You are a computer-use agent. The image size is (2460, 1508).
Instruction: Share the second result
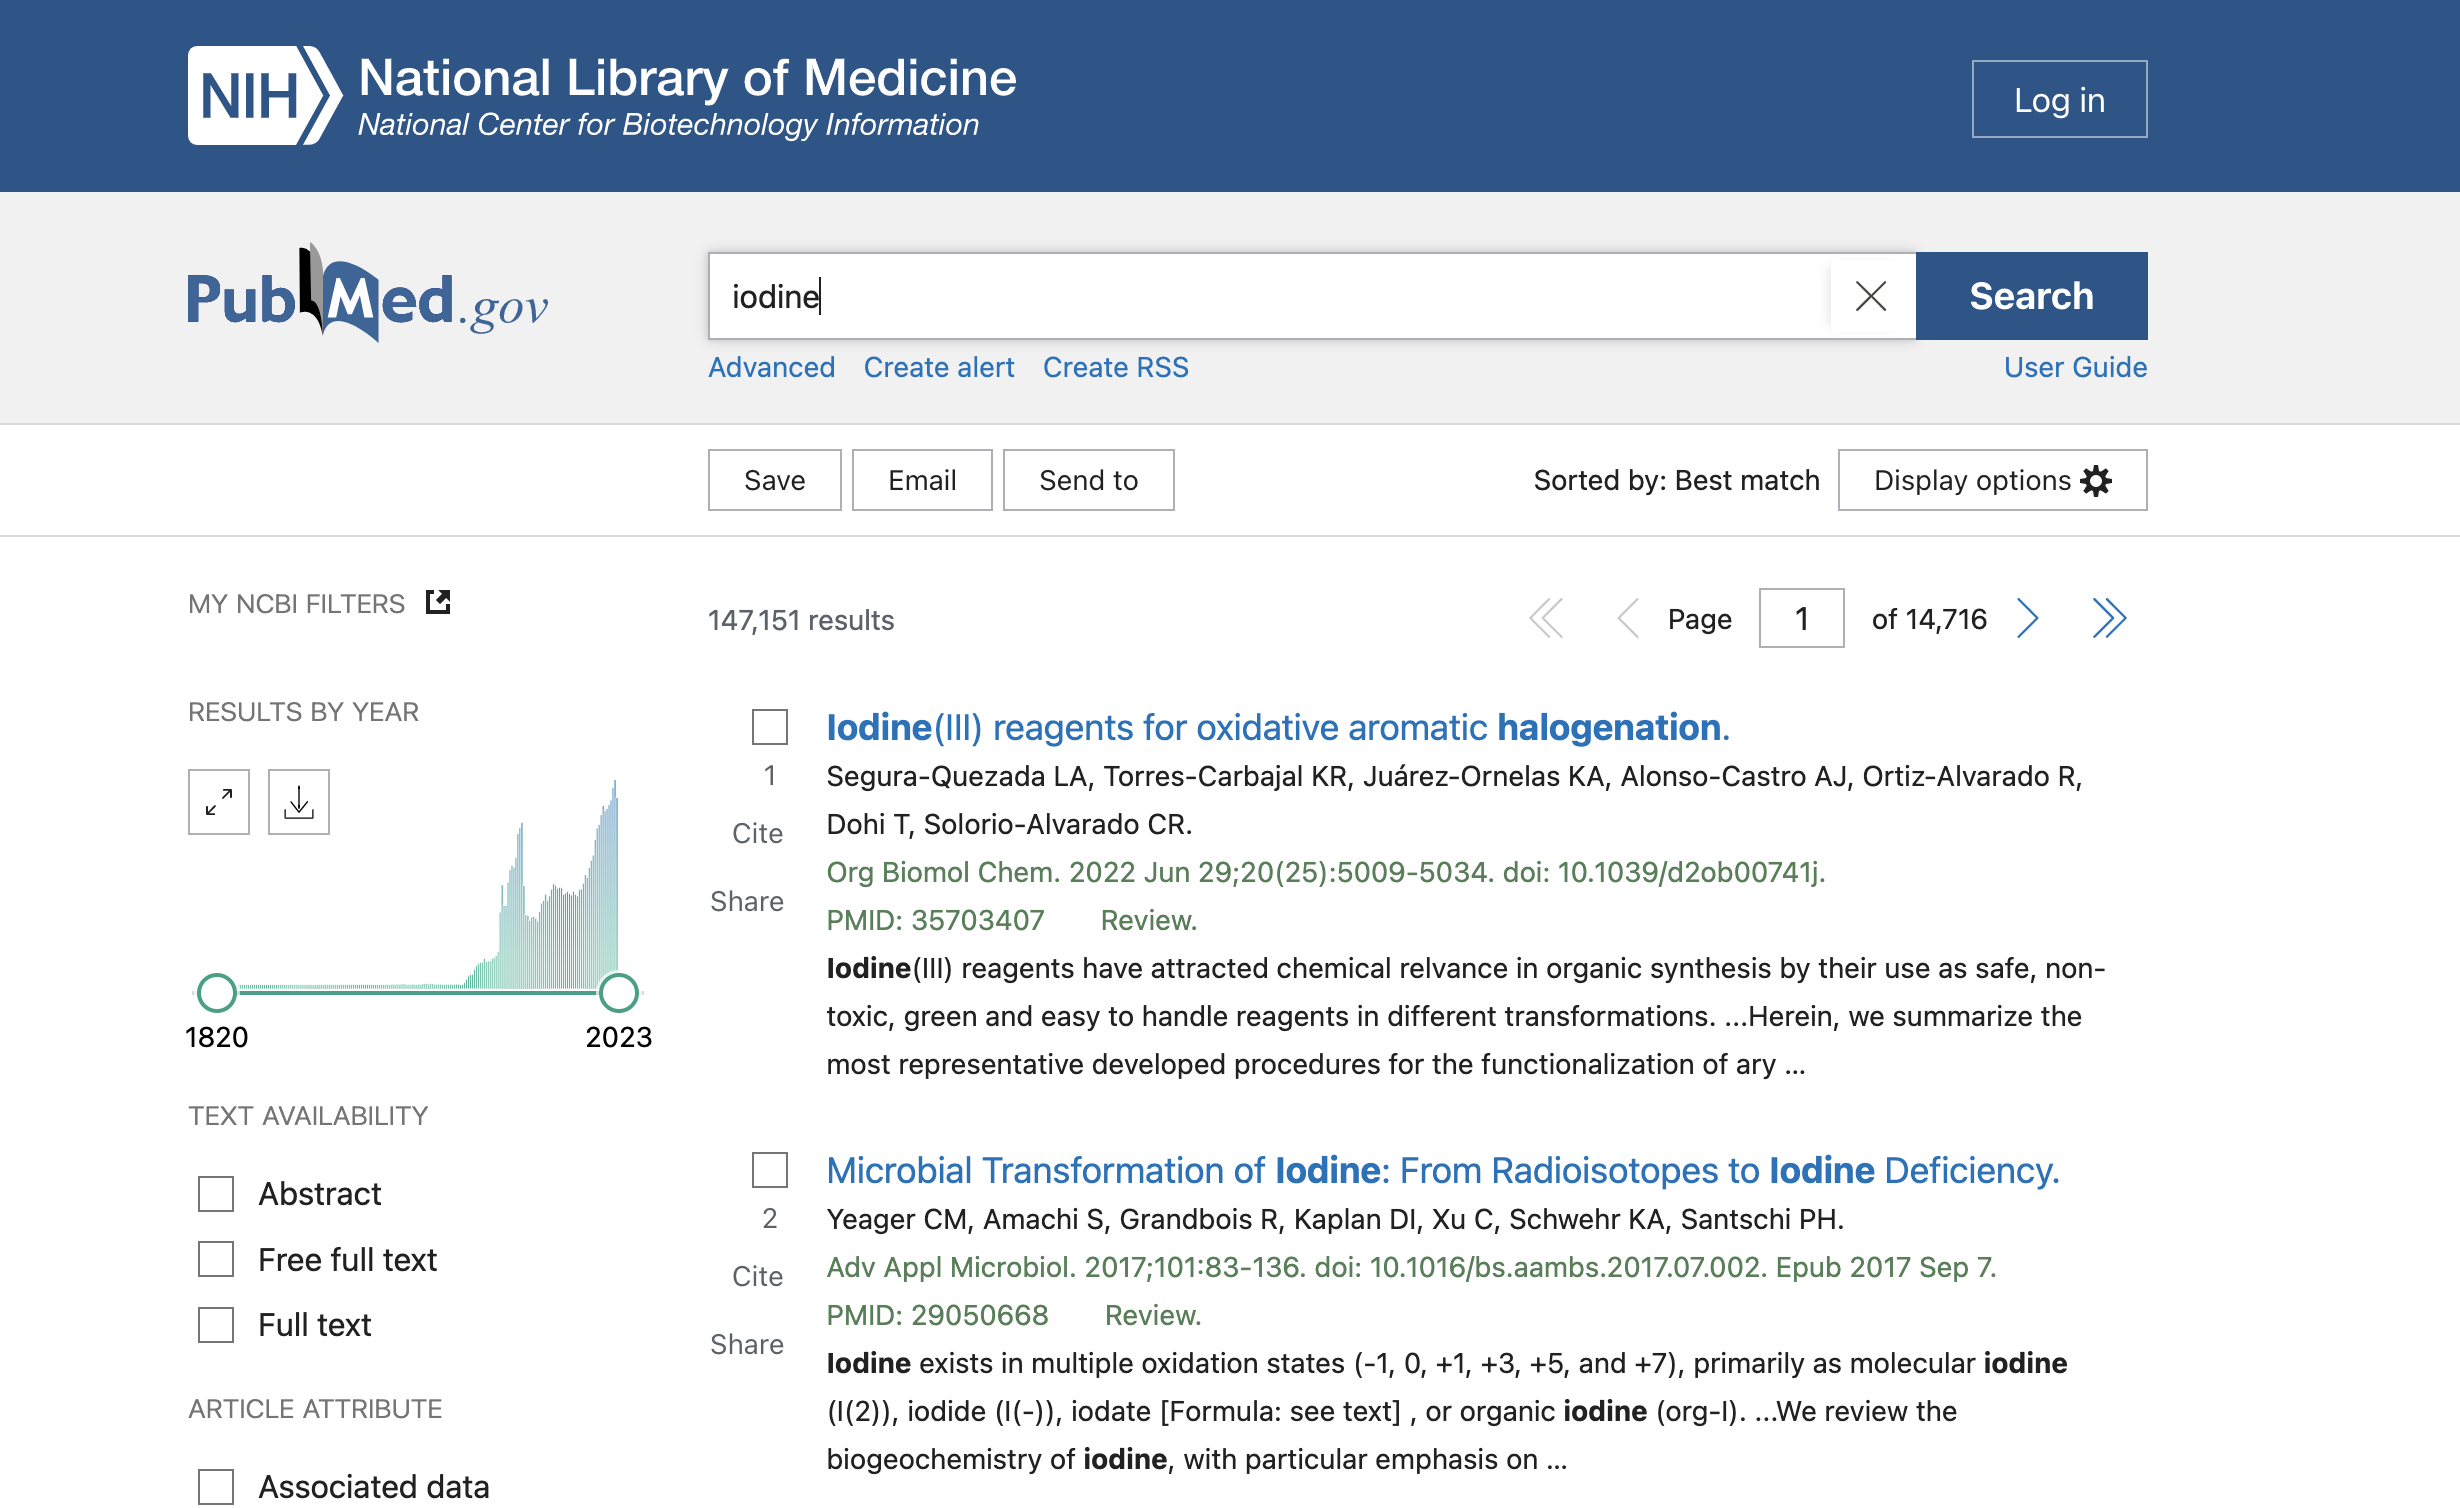[747, 1344]
